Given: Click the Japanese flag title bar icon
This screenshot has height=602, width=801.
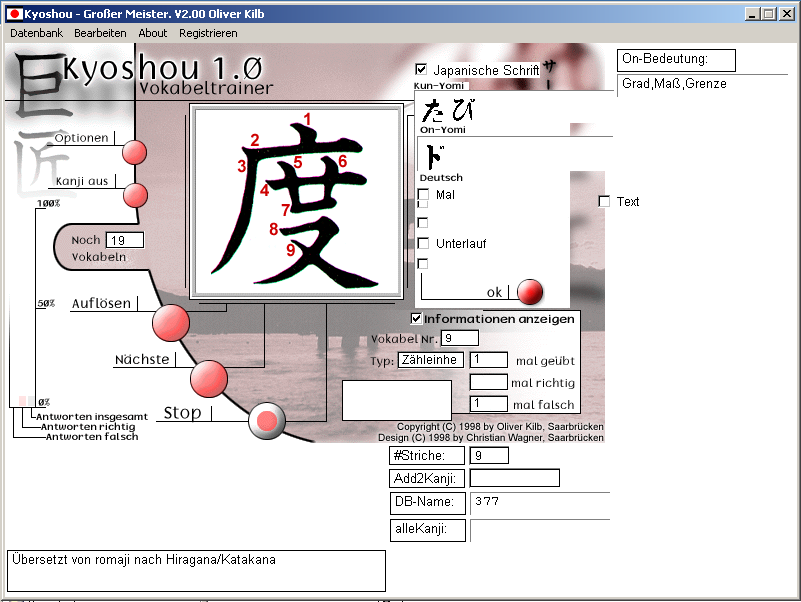Looking at the screenshot, I should (14, 14).
